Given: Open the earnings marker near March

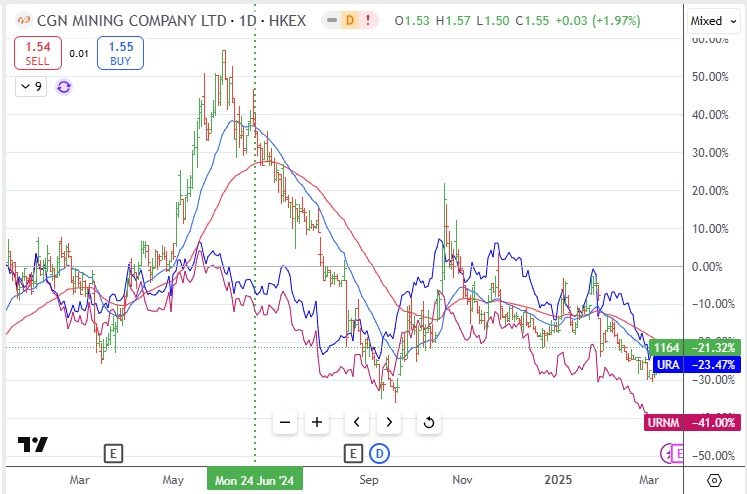Looking at the screenshot, I should [x=113, y=454].
